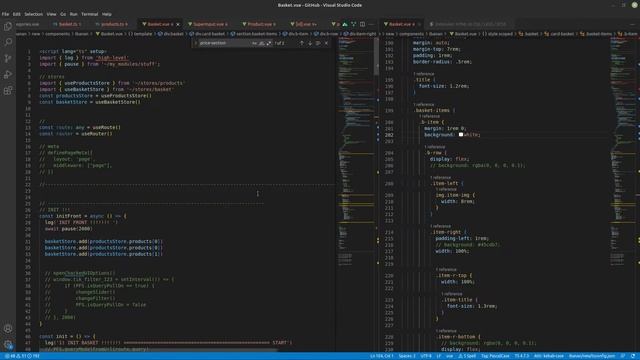640x360 pixels.
Task: Open the style scoped breadcrumb in the right editor
Action: [498, 34]
